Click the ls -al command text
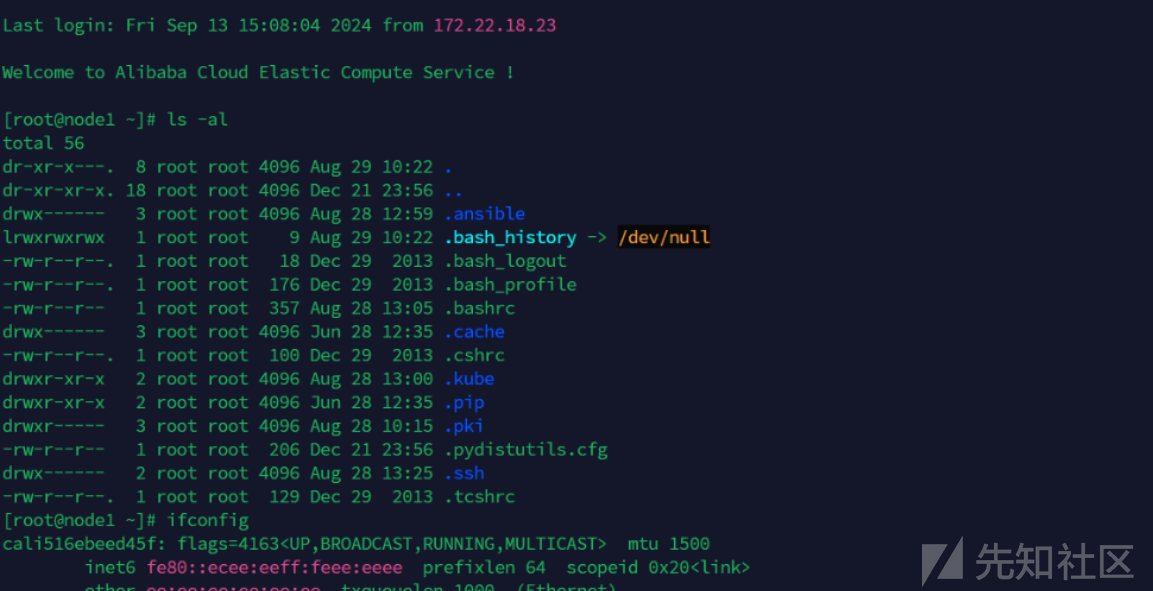Viewport: 1153px width, 591px height. [197, 119]
